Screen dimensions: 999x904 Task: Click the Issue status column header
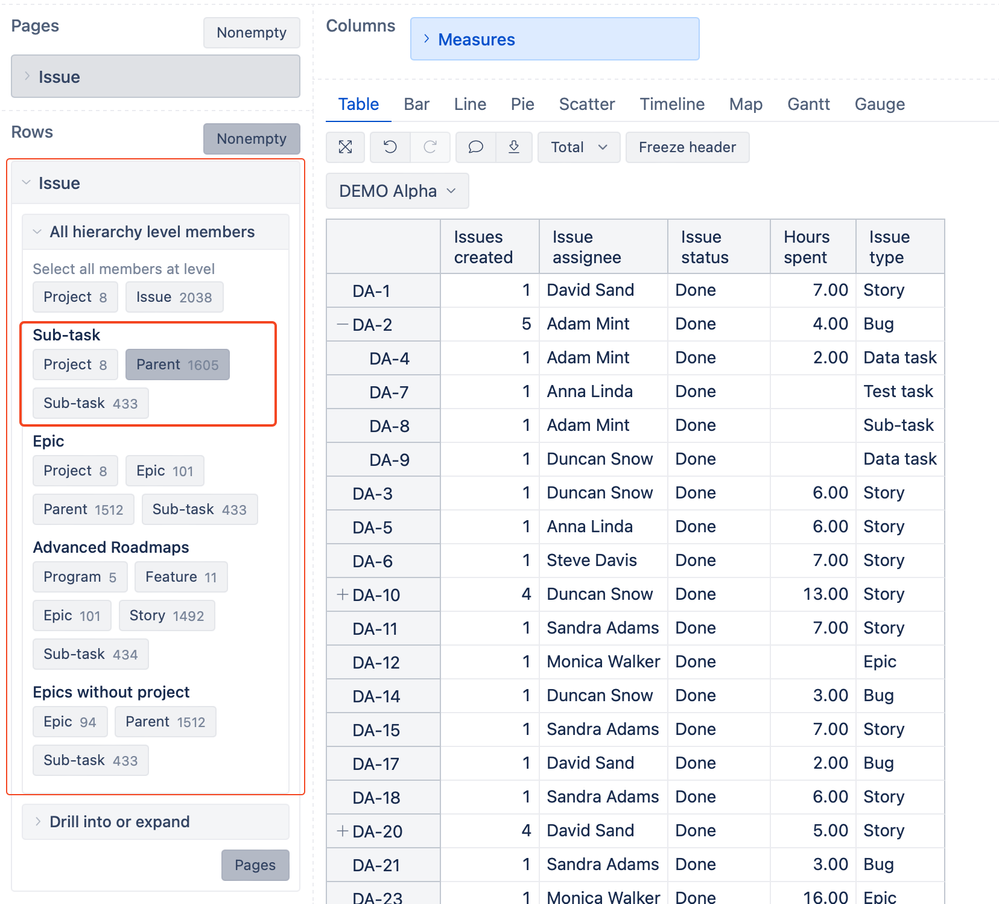(719, 247)
